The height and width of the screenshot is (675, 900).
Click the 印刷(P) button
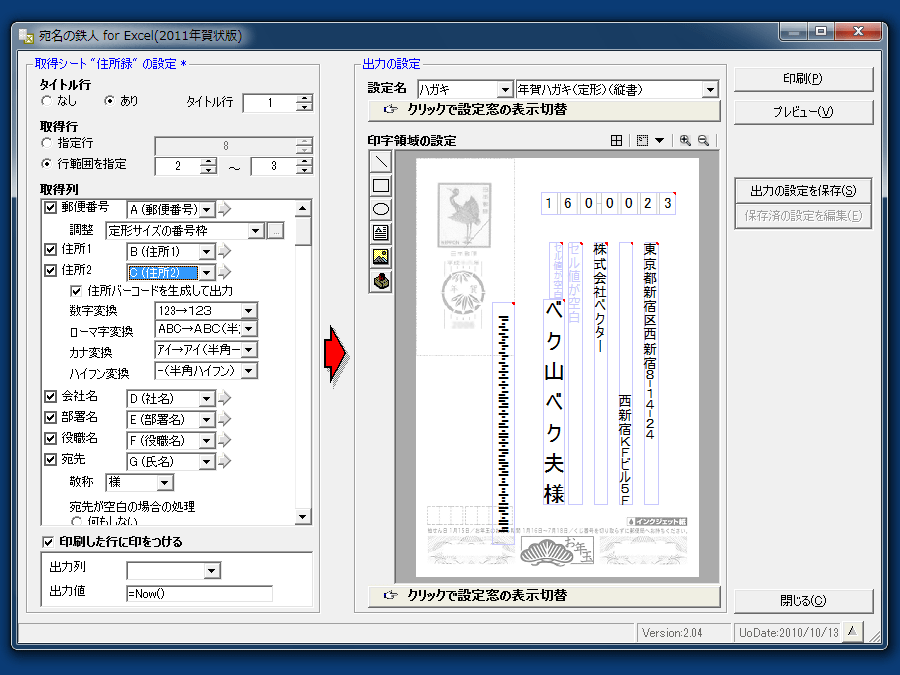[803, 79]
